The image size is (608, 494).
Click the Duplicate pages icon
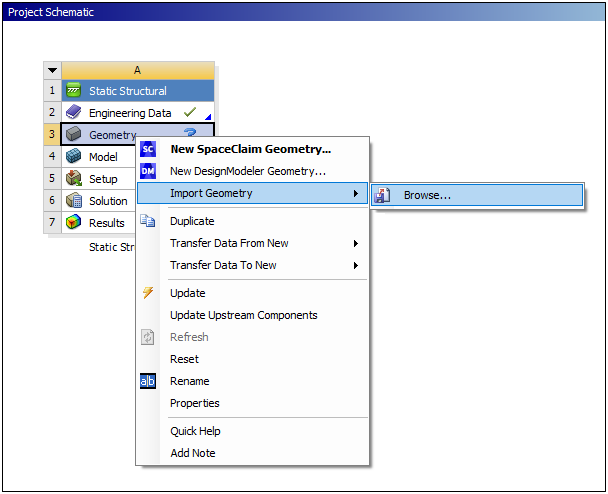coord(148,221)
